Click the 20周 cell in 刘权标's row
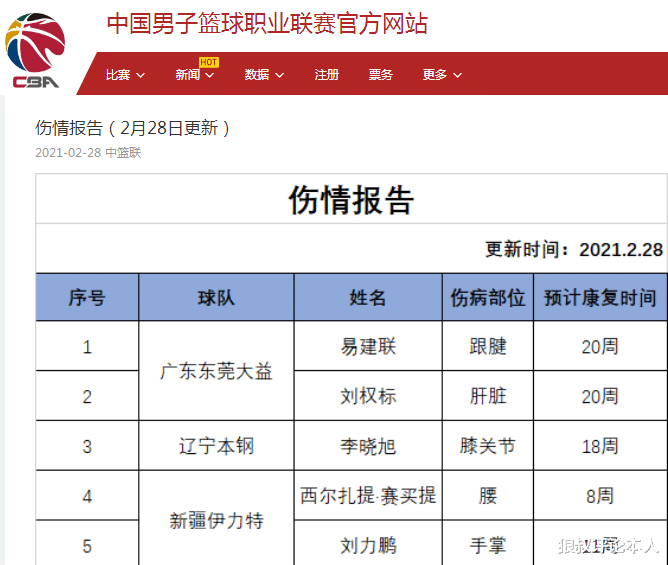Screen dimensions: 668x565 (600, 396)
